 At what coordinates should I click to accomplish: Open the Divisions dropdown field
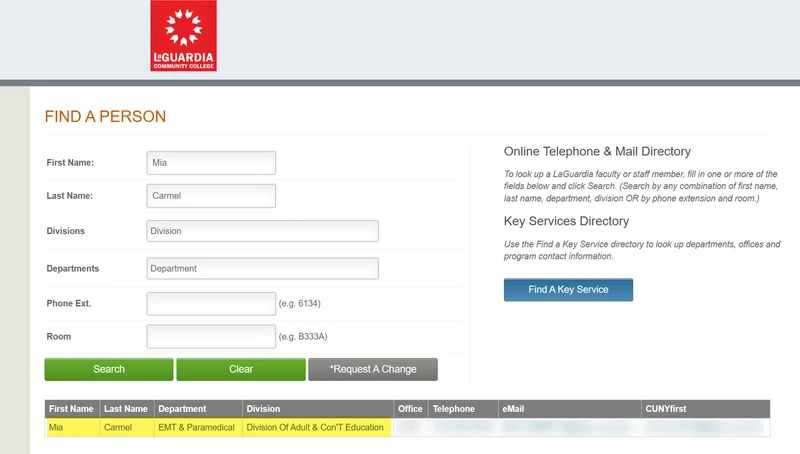tap(263, 231)
